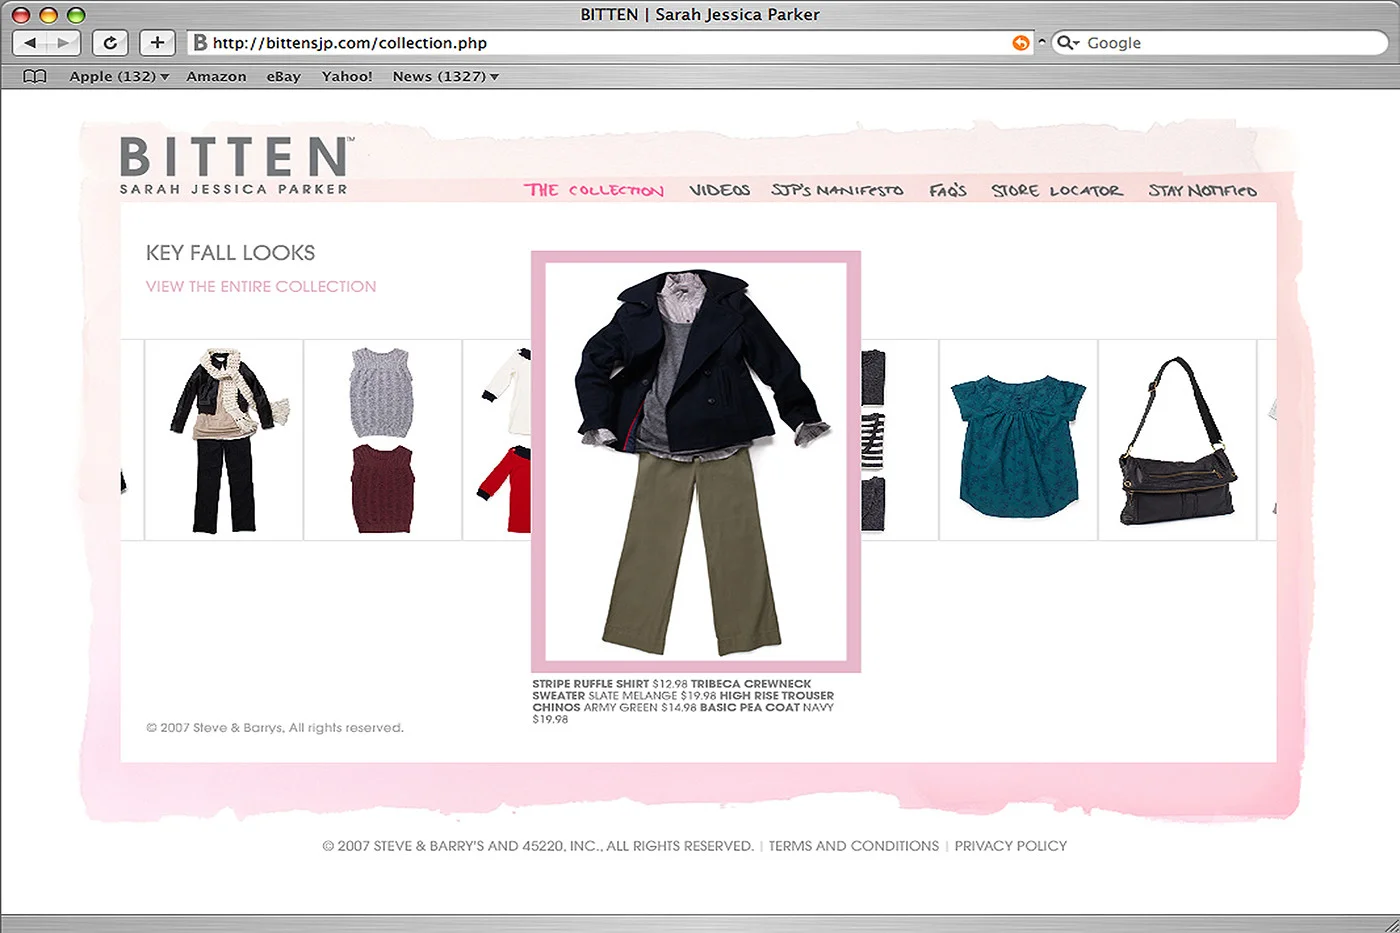
Task: Click the Google search magnifier icon
Action: click(1067, 43)
